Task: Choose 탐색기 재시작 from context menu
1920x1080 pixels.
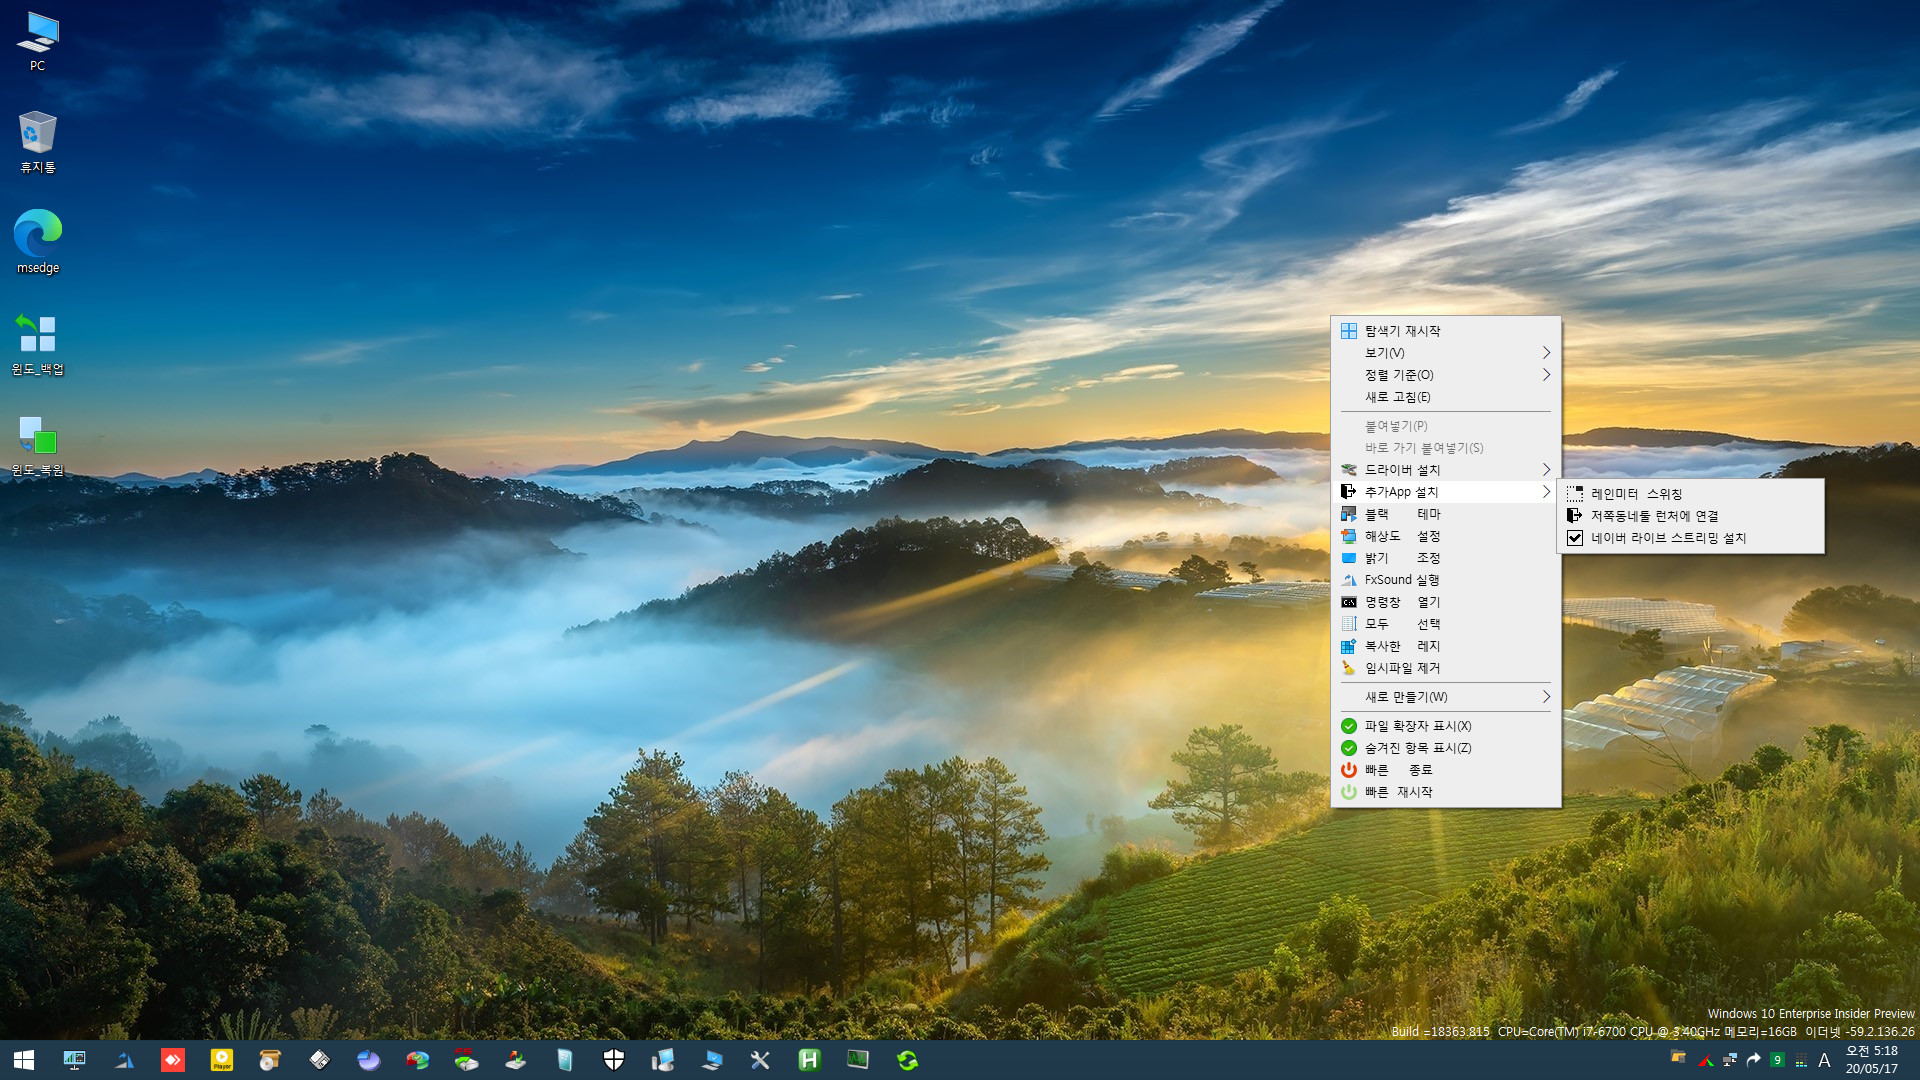Action: 1445,331
